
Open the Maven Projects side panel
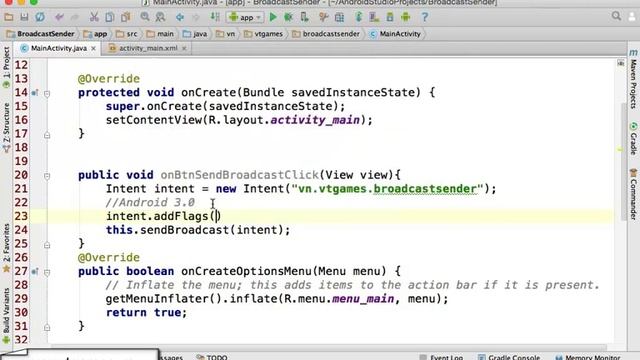point(633,80)
